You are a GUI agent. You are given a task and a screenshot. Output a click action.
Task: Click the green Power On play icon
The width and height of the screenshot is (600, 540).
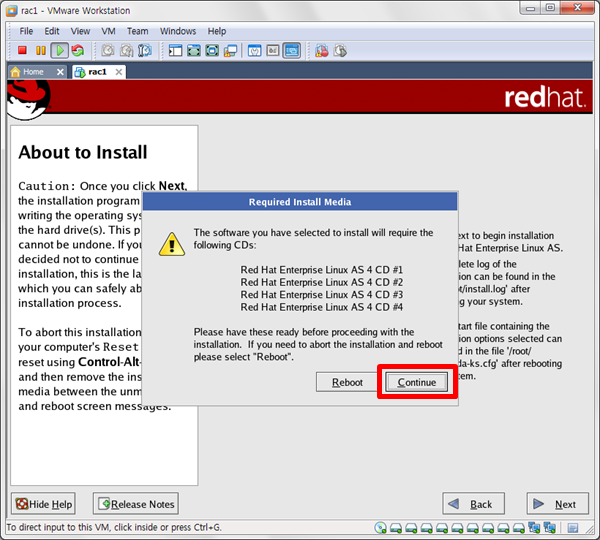coord(60,51)
